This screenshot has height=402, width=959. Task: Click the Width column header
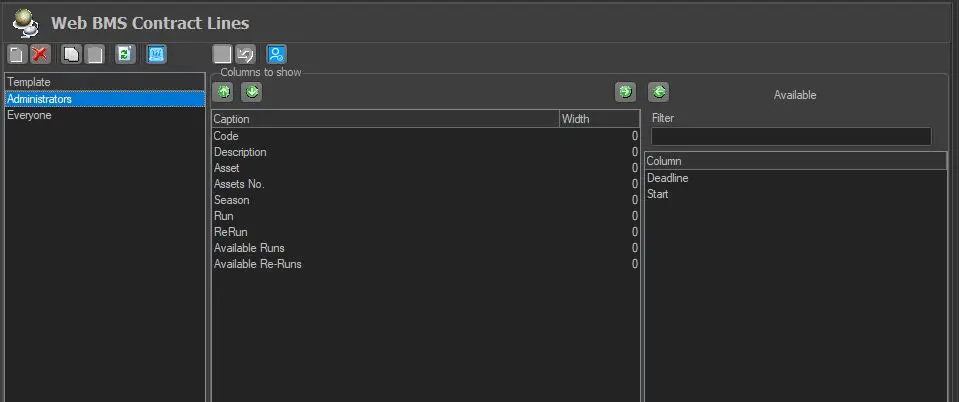pos(598,119)
